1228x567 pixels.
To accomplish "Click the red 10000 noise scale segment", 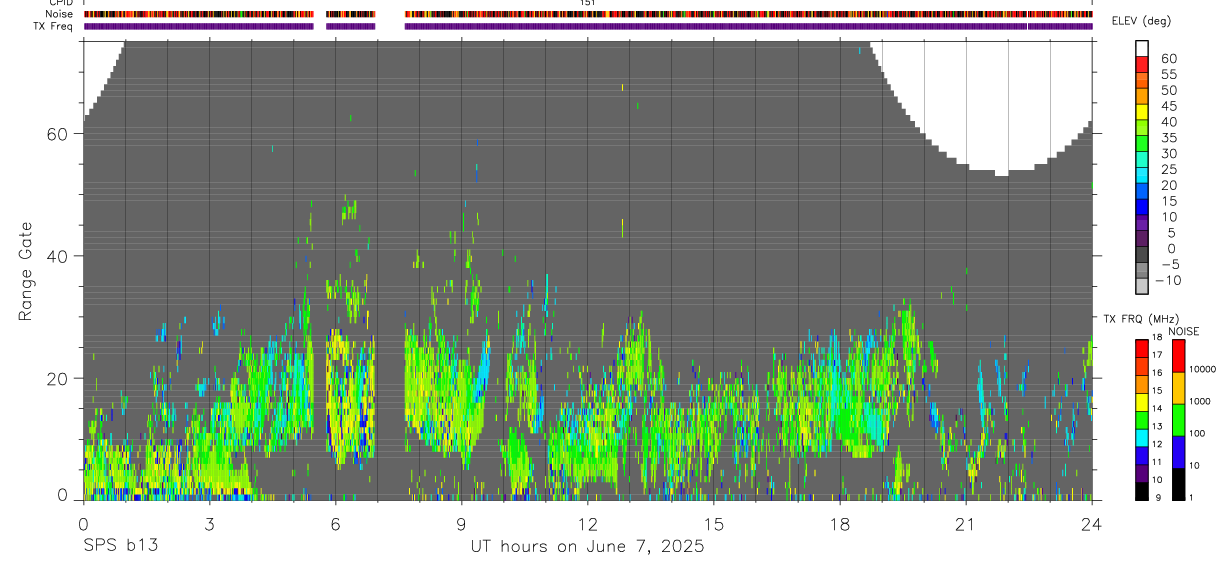I will [1178, 356].
